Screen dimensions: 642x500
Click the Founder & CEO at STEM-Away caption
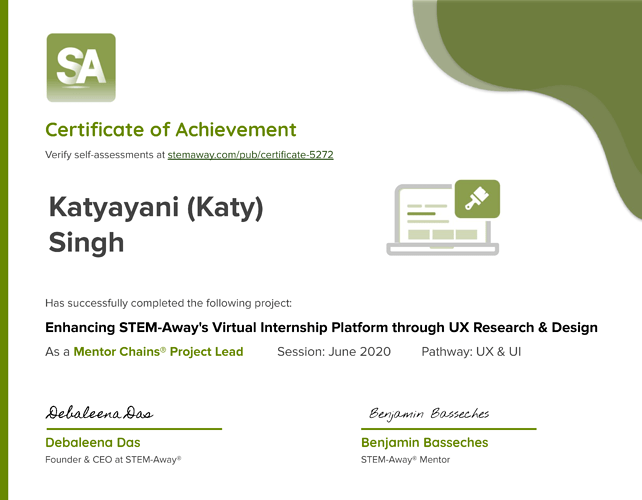pos(113,460)
